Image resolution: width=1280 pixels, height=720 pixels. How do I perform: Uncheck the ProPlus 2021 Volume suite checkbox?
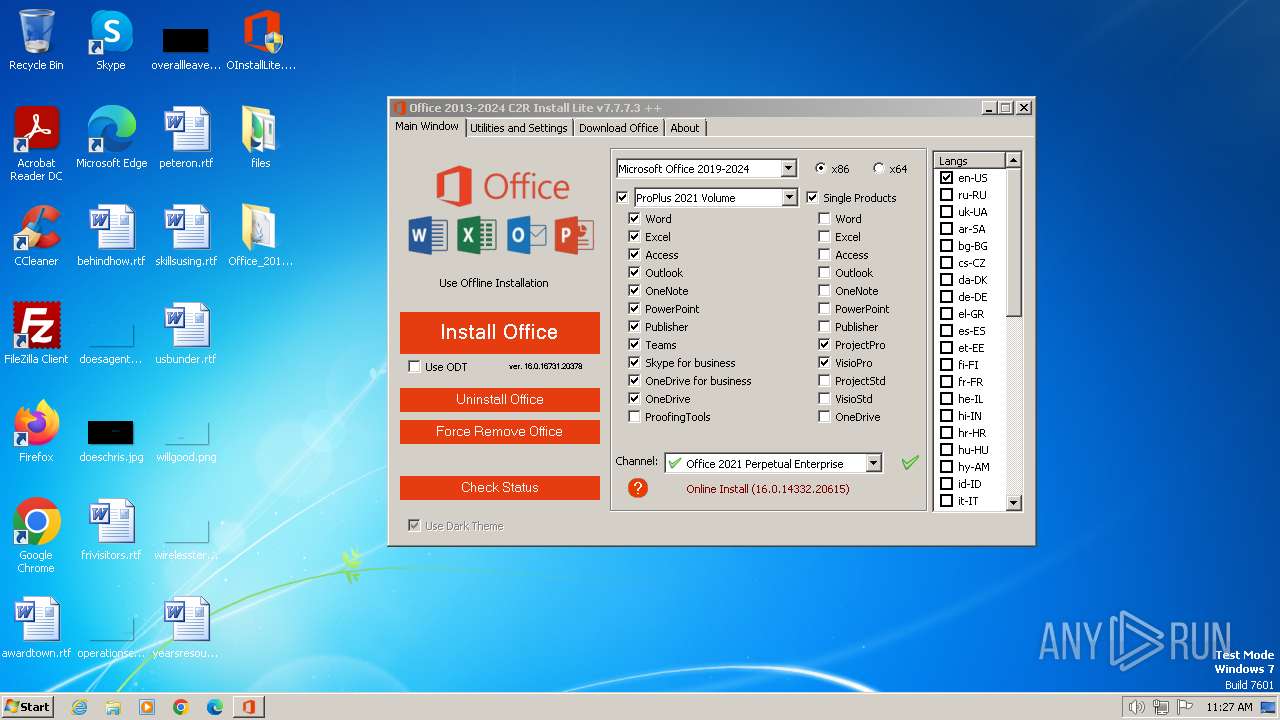(623, 197)
